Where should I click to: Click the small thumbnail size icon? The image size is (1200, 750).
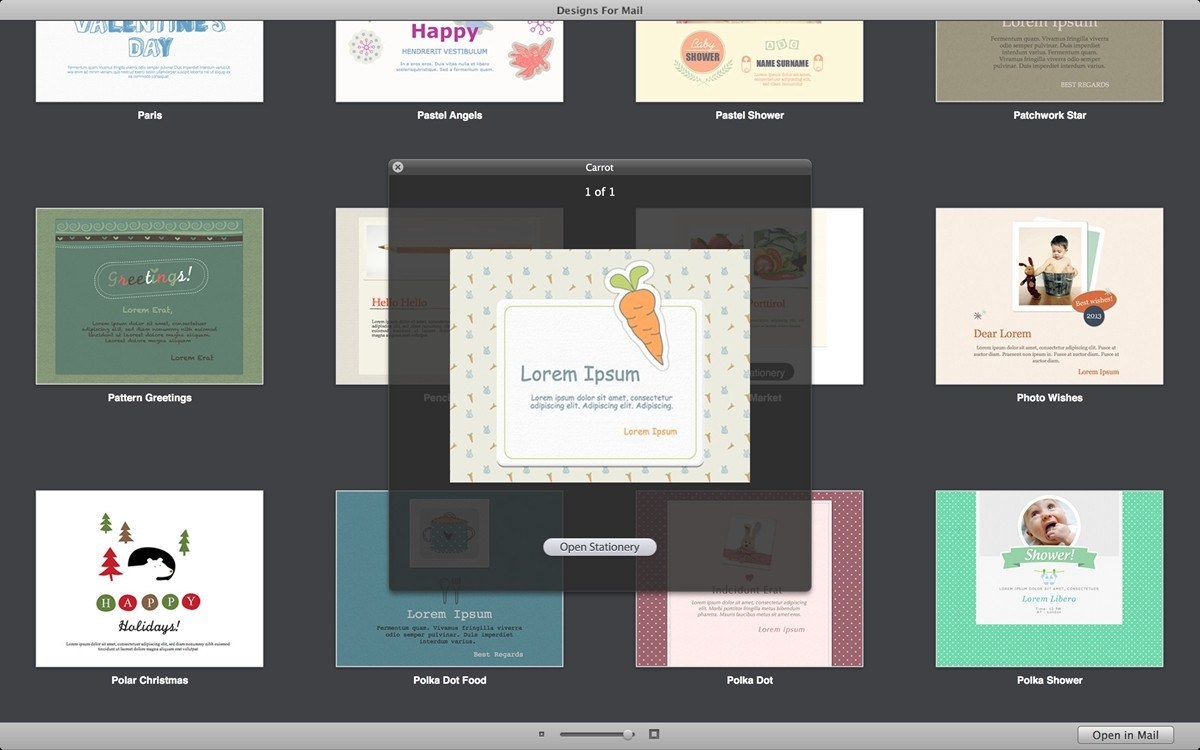[541, 734]
